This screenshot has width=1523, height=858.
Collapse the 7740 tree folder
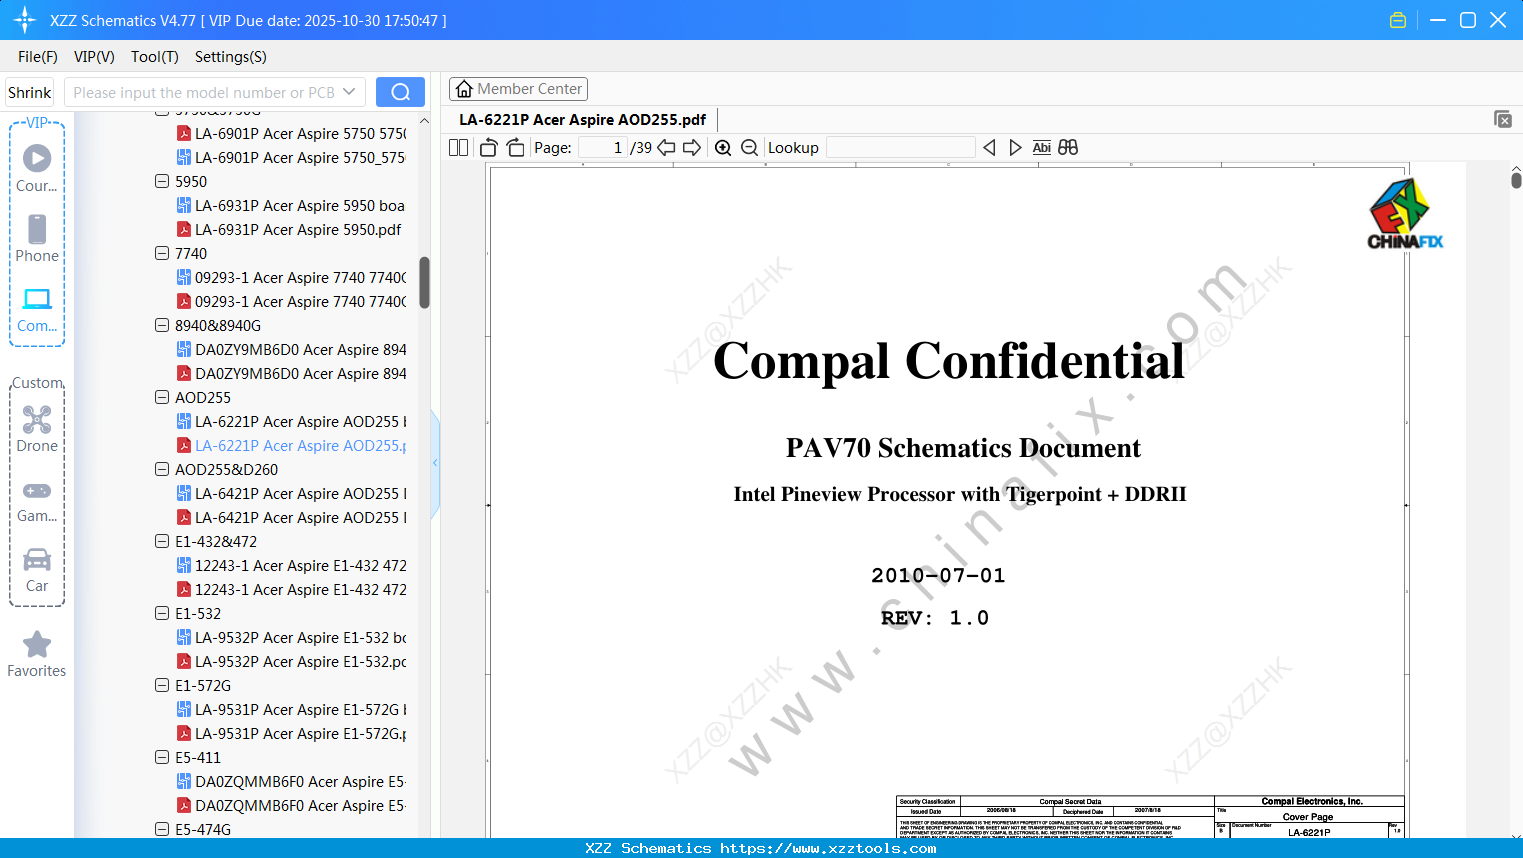click(162, 254)
